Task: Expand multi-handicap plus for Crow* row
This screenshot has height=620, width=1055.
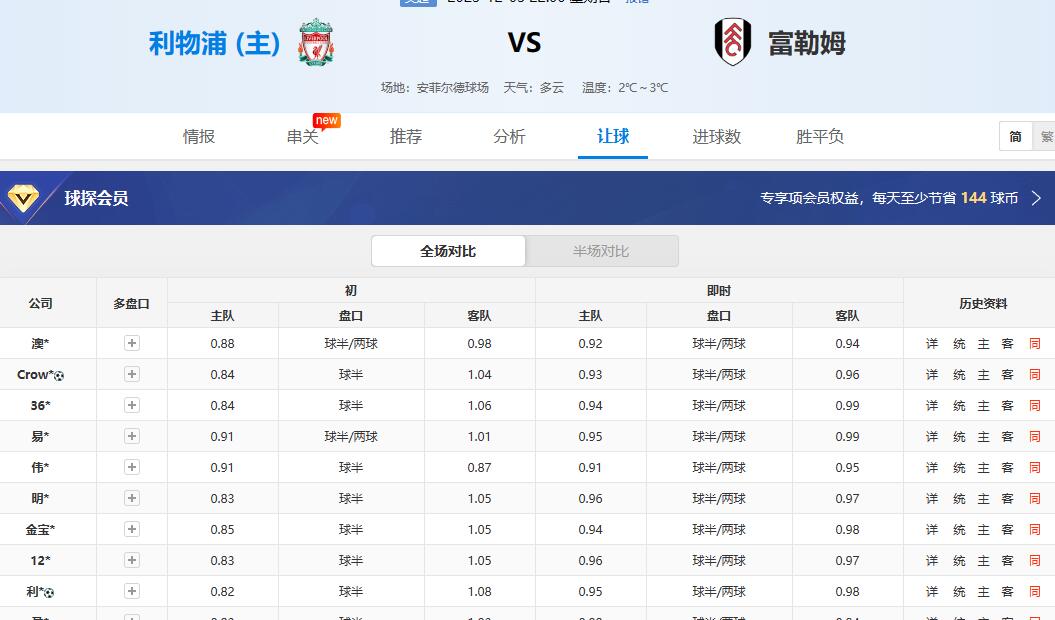Action: 132,374
